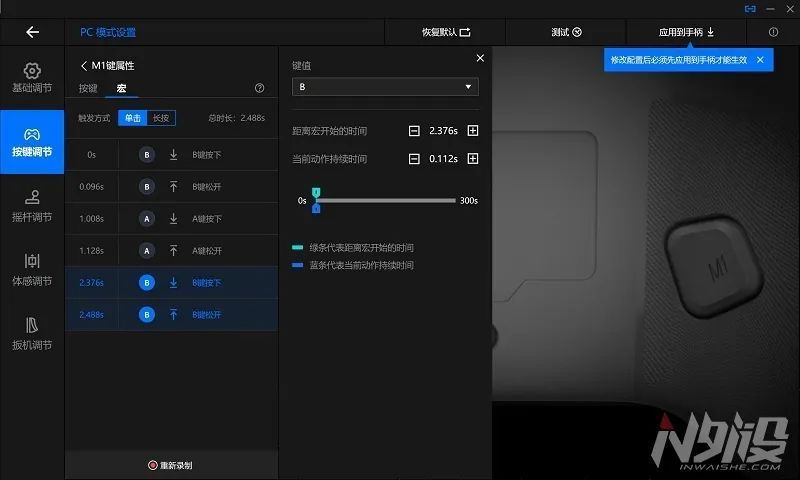
Task: Click the 2.376s start time value
Action: 443,131
